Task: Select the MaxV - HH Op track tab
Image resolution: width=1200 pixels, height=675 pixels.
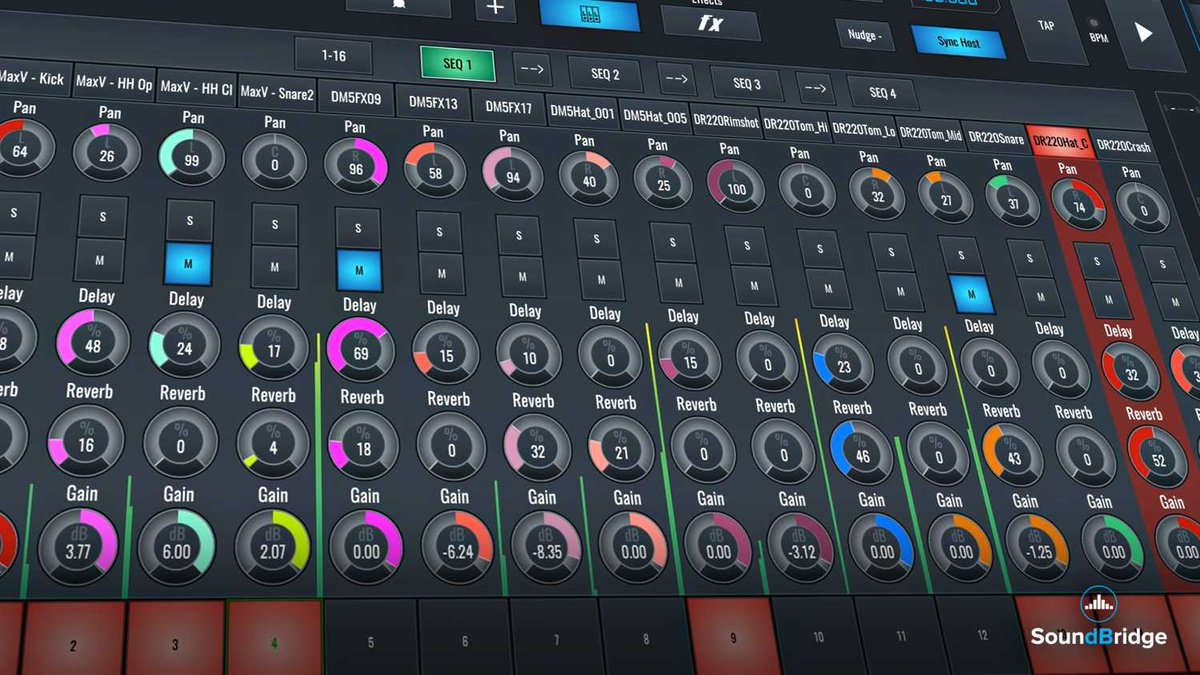Action: [x=114, y=84]
